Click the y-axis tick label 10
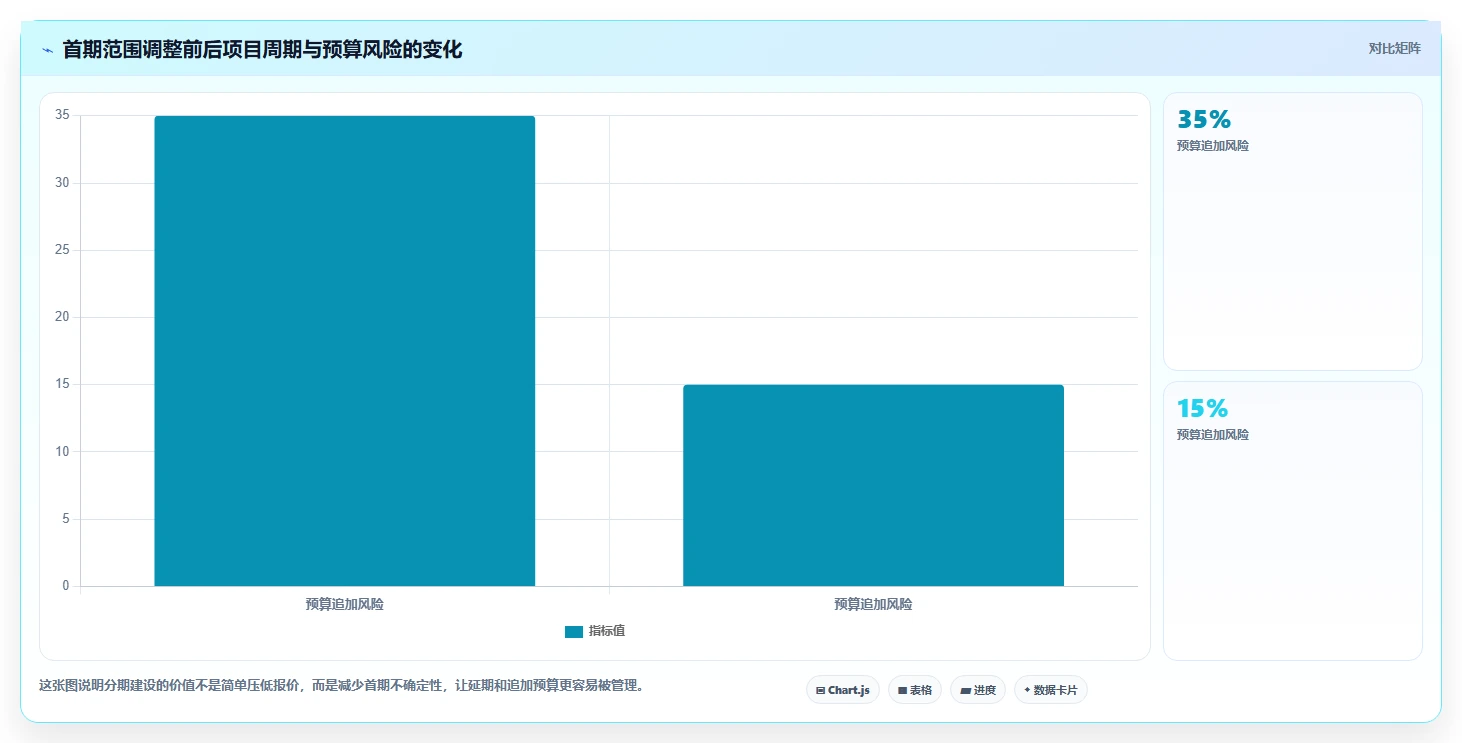 click(x=62, y=452)
